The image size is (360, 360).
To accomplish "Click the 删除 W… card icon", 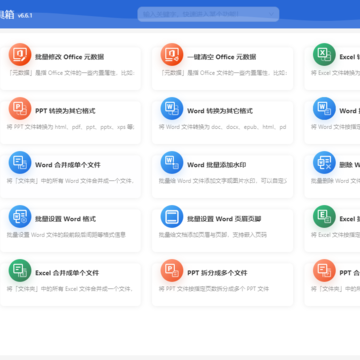I will (324, 162).
